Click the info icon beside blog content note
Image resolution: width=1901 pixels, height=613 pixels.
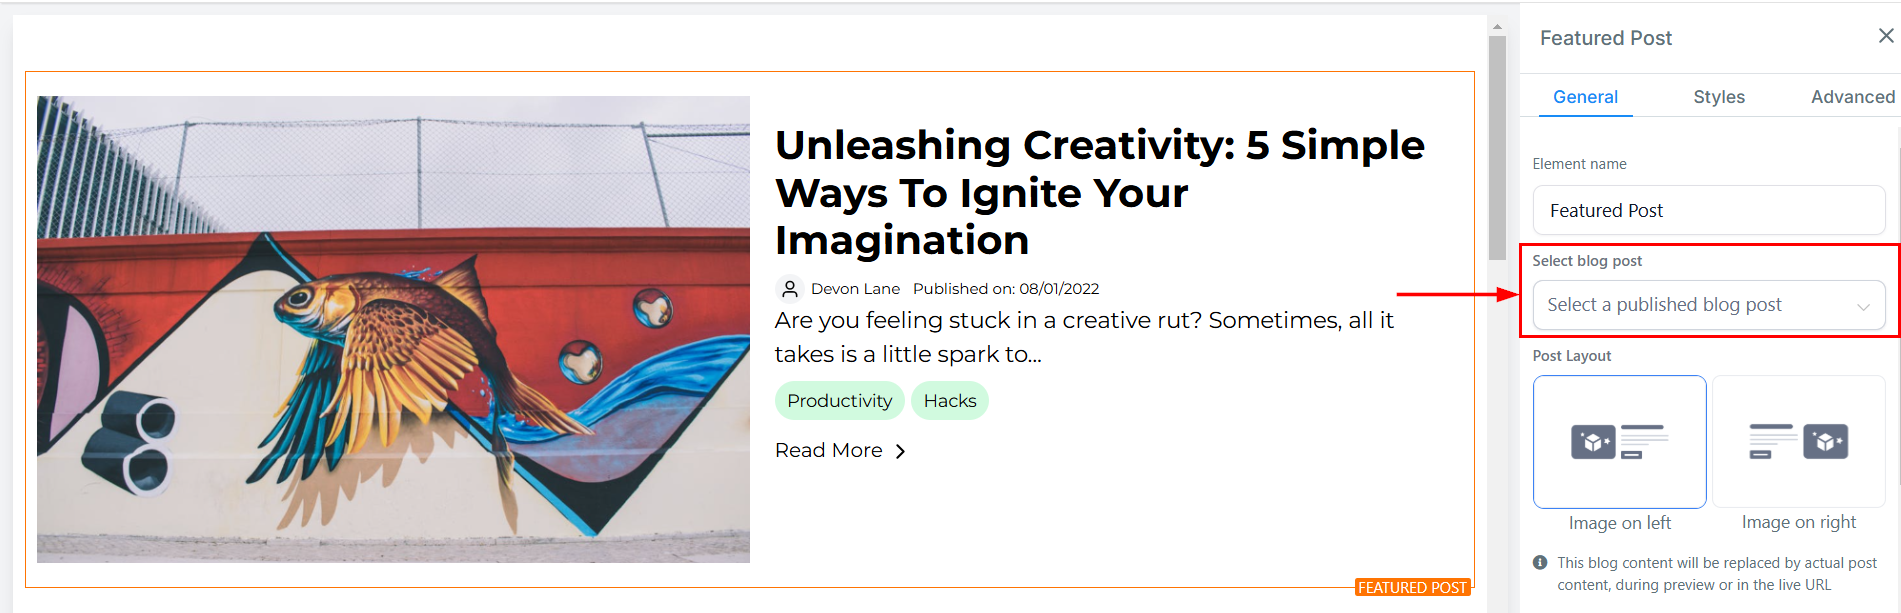tap(1540, 563)
